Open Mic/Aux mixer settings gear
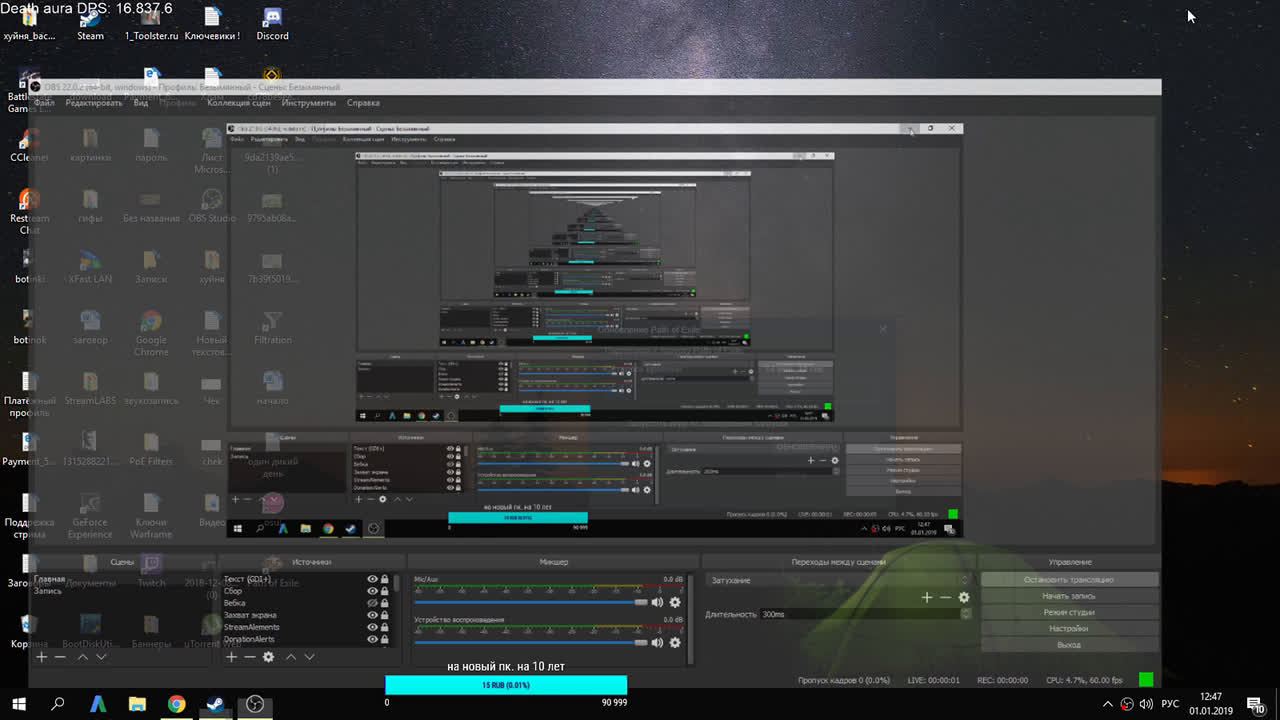 coord(675,602)
